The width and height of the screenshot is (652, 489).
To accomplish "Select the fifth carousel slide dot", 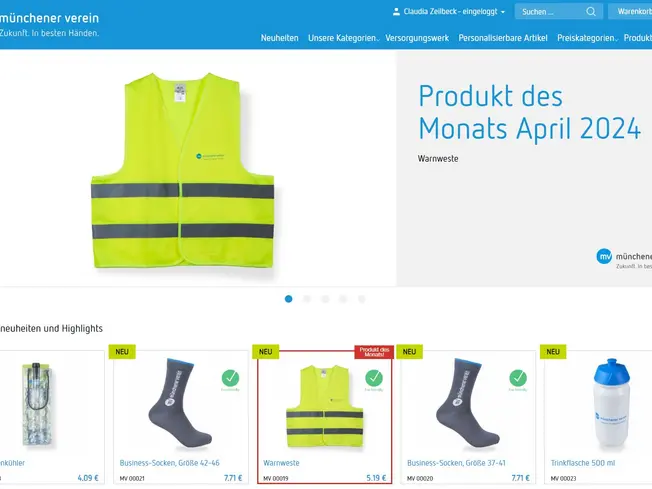I will click(361, 299).
